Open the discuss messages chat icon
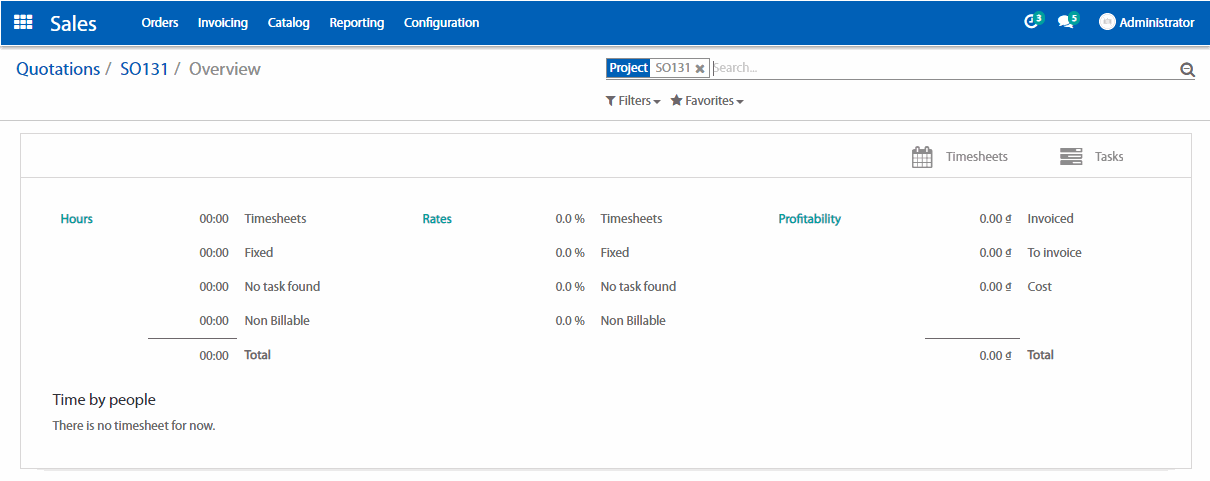The width and height of the screenshot is (1210, 481). [x=1066, y=22]
